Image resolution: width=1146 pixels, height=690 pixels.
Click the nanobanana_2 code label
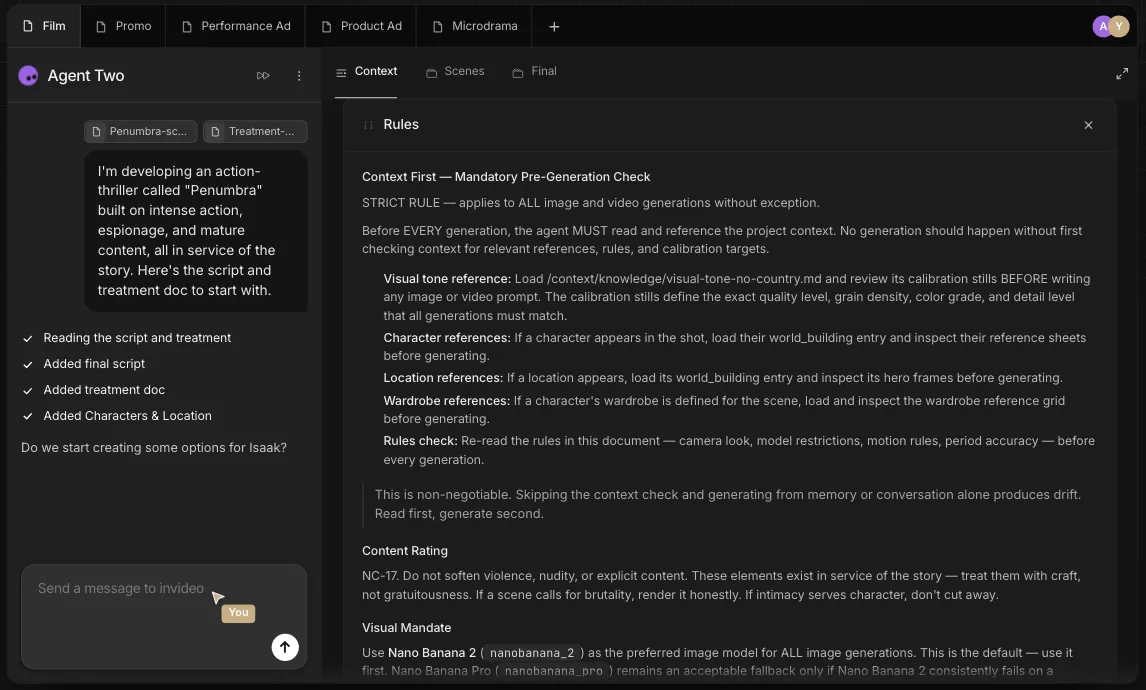point(532,653)
